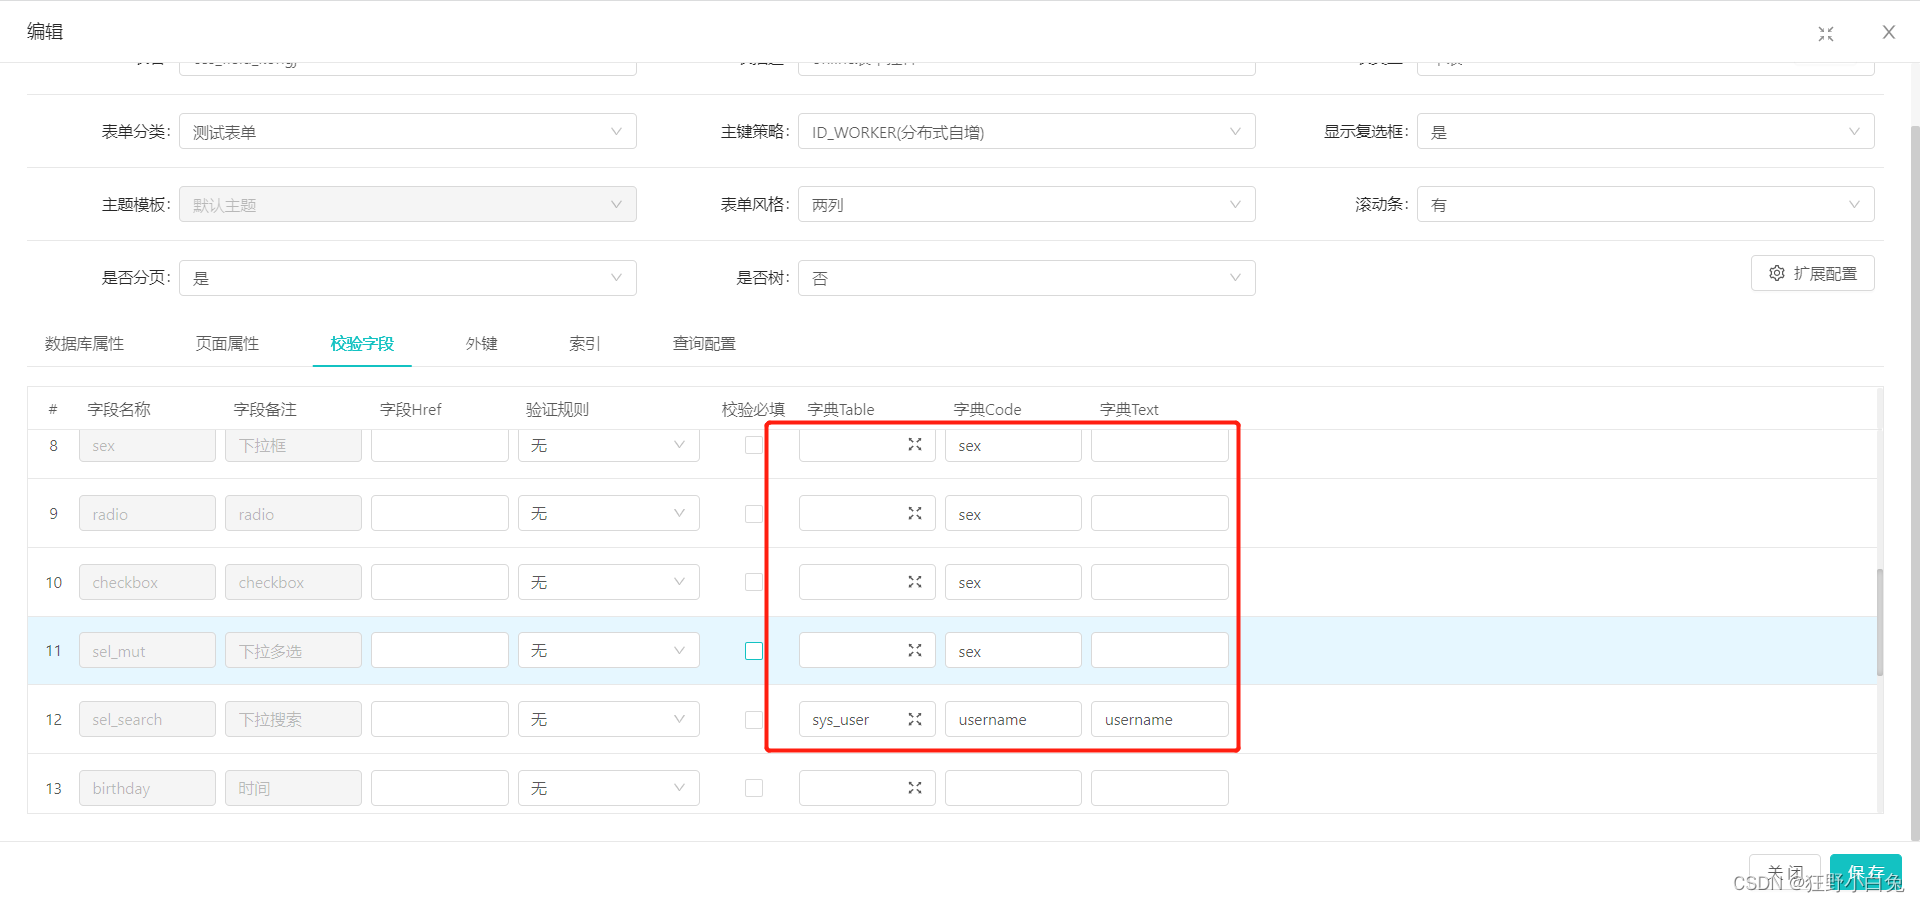This screenshot has width=1920, height=902.
Task: Open validation rule dropdown for checkbox row
Action: (608, 581)
